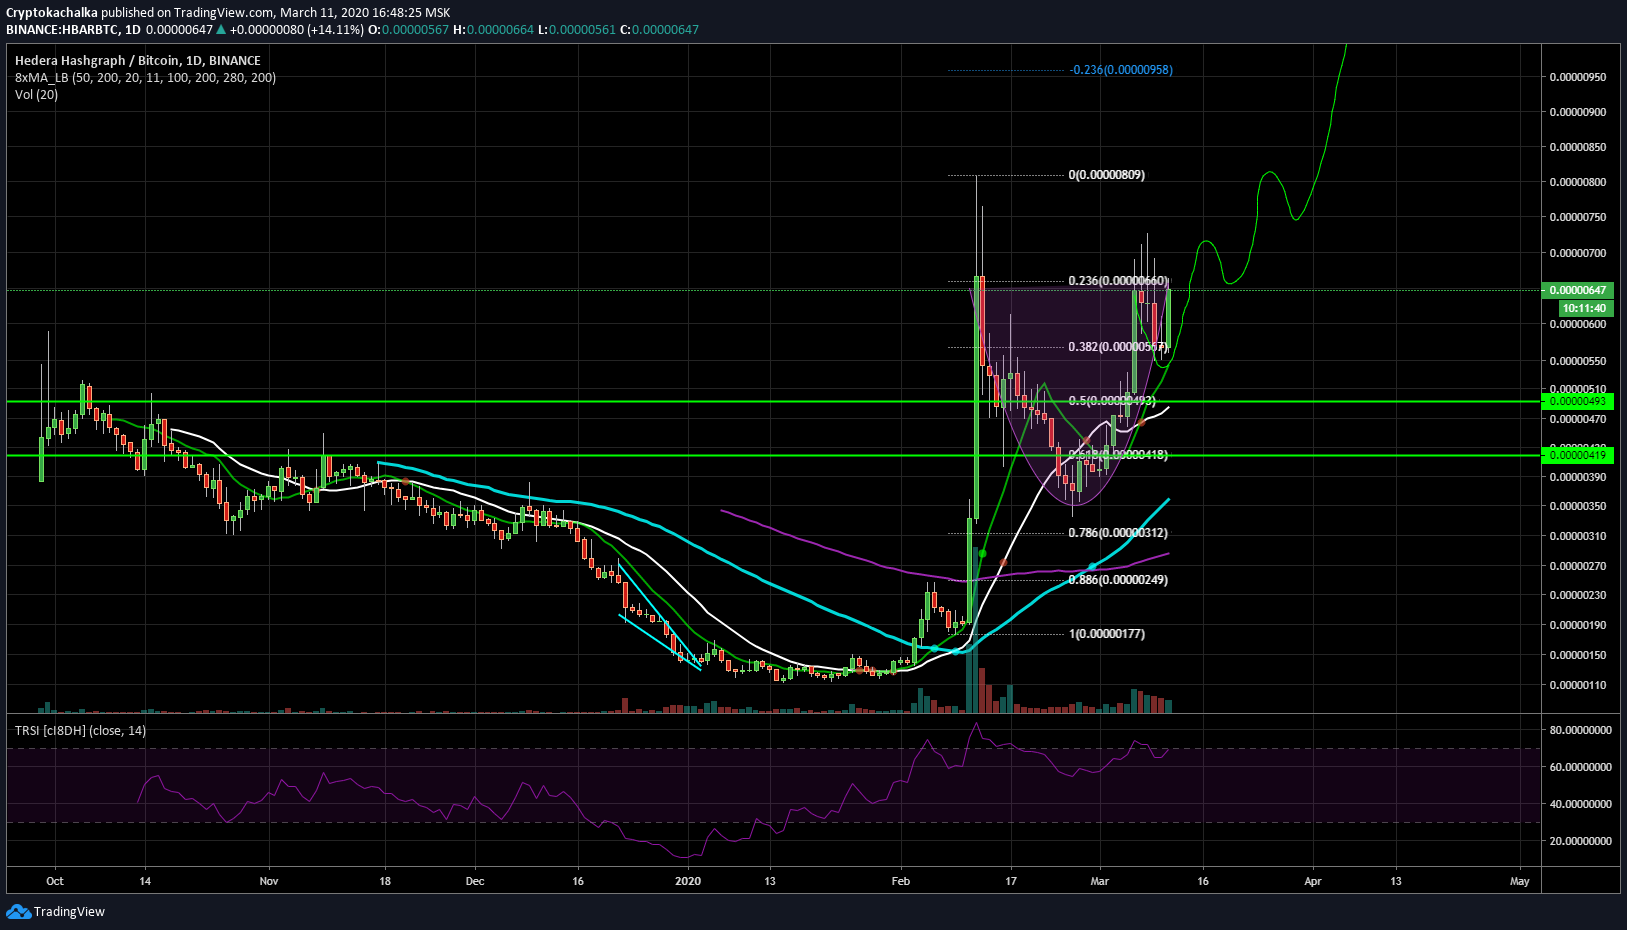This screenshot has width=1627, height=930.
Task: Click price scale value 0.00000950
Action: coord(1578,77)
